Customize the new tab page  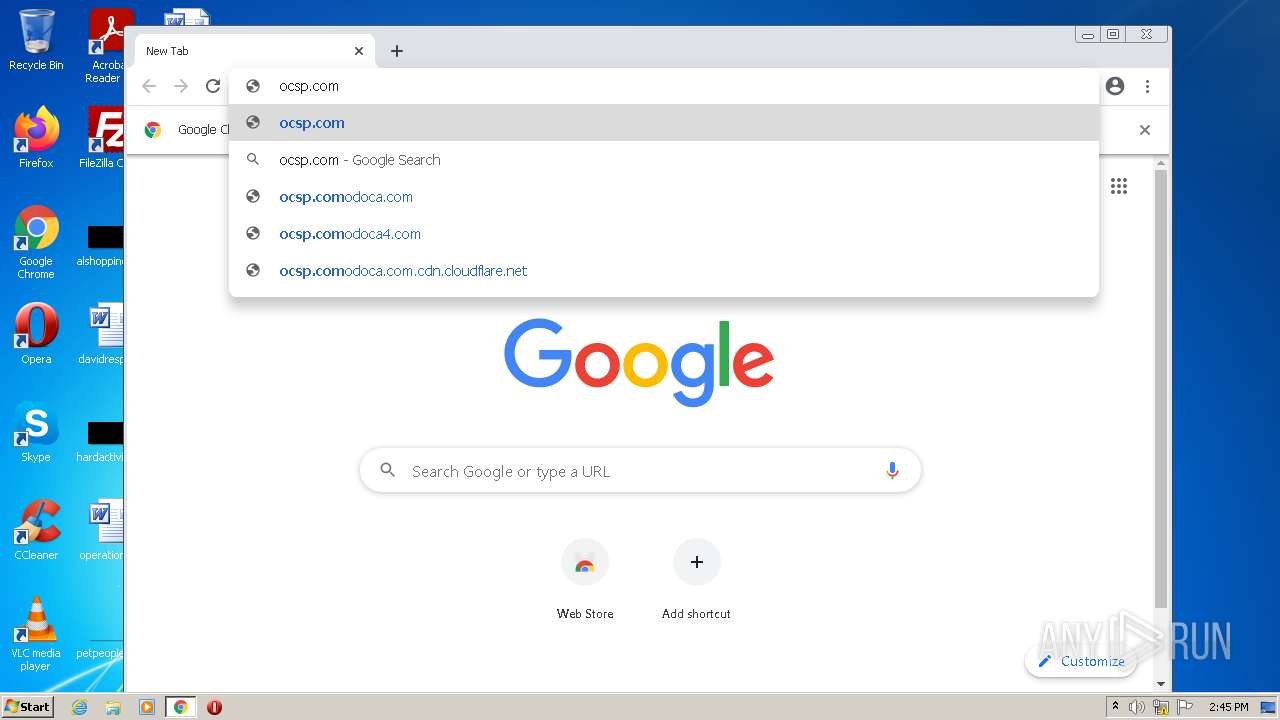coord(1081,661)
